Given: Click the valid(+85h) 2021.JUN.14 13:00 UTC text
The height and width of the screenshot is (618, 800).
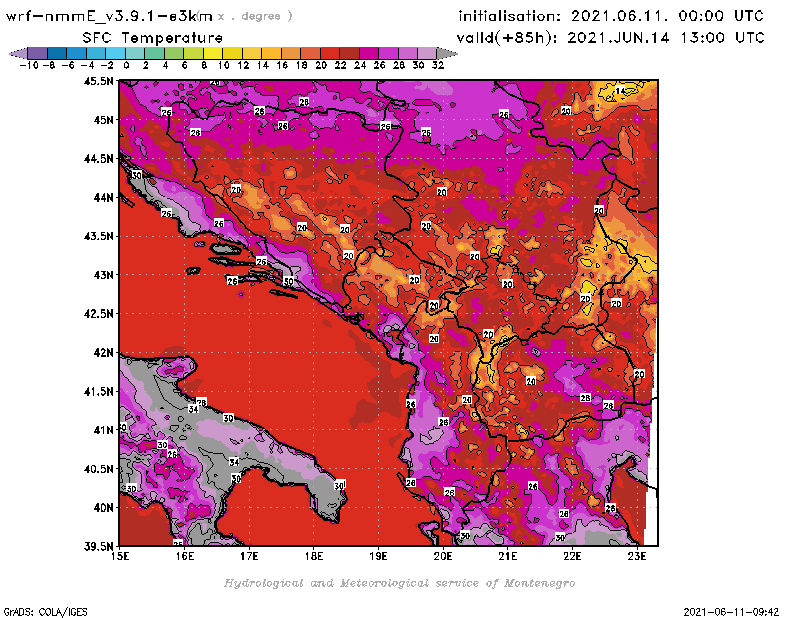Looking at the screenshot, I should pos(610,38).
